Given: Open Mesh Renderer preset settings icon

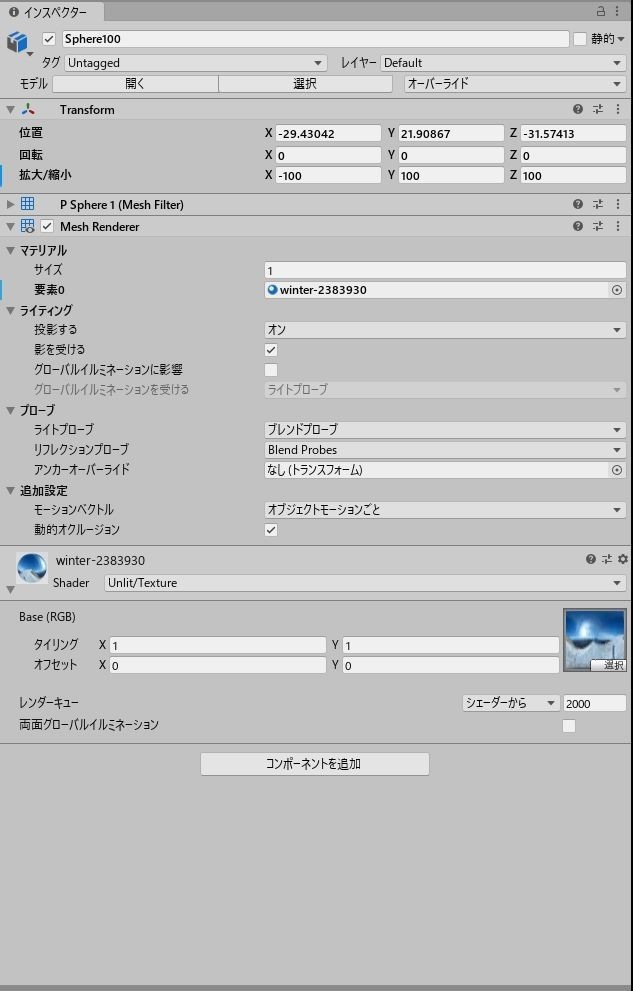Looking at the screenshot, I should coord(598,226).
